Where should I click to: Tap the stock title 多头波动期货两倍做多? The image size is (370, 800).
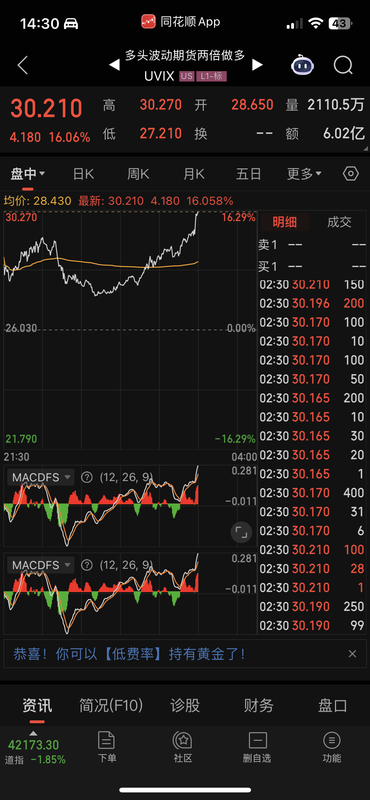185,55
